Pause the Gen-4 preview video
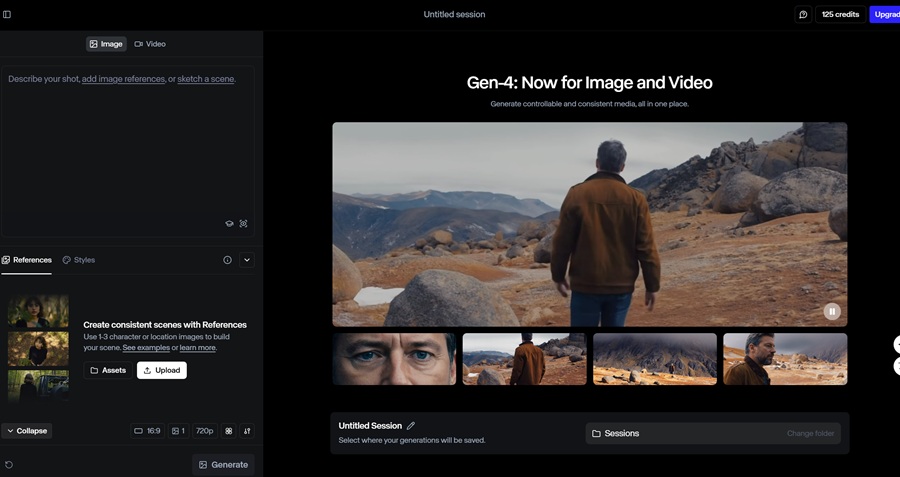The image size is (900, 477). coord(832,312)
